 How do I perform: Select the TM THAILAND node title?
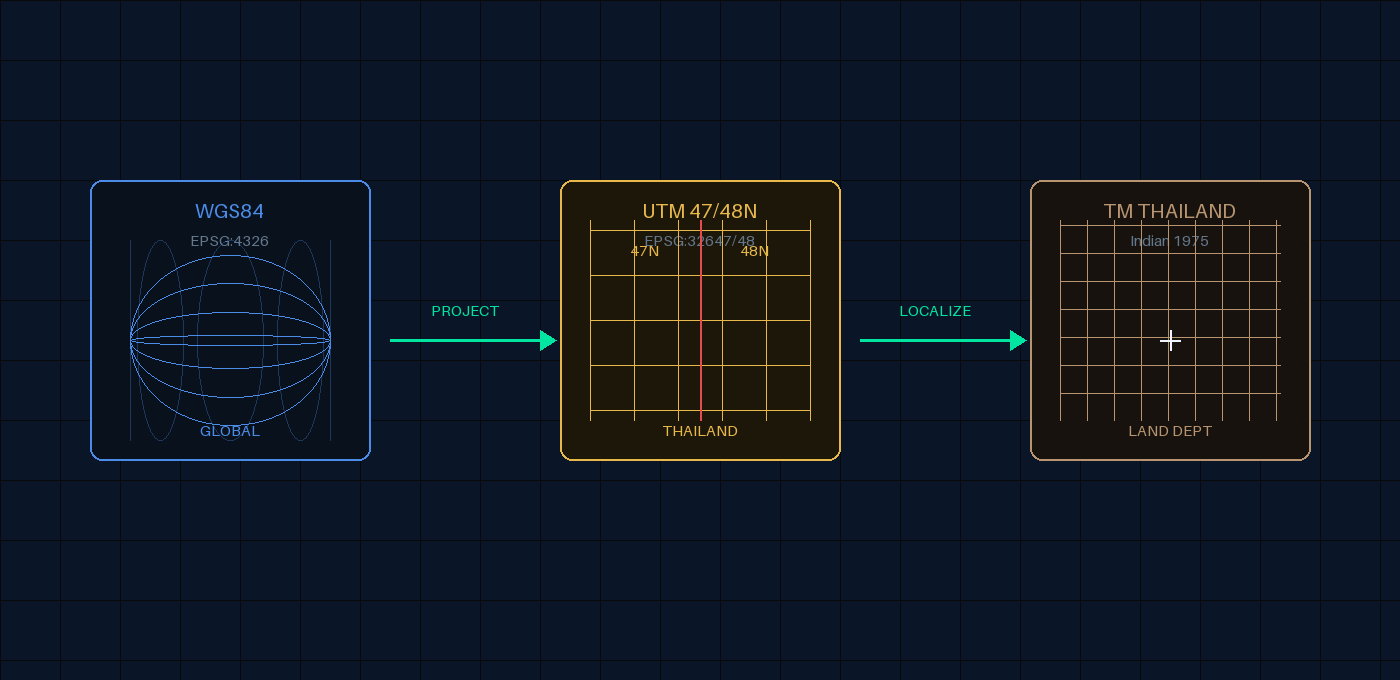pyautogui.click(x=1170, y=211)
